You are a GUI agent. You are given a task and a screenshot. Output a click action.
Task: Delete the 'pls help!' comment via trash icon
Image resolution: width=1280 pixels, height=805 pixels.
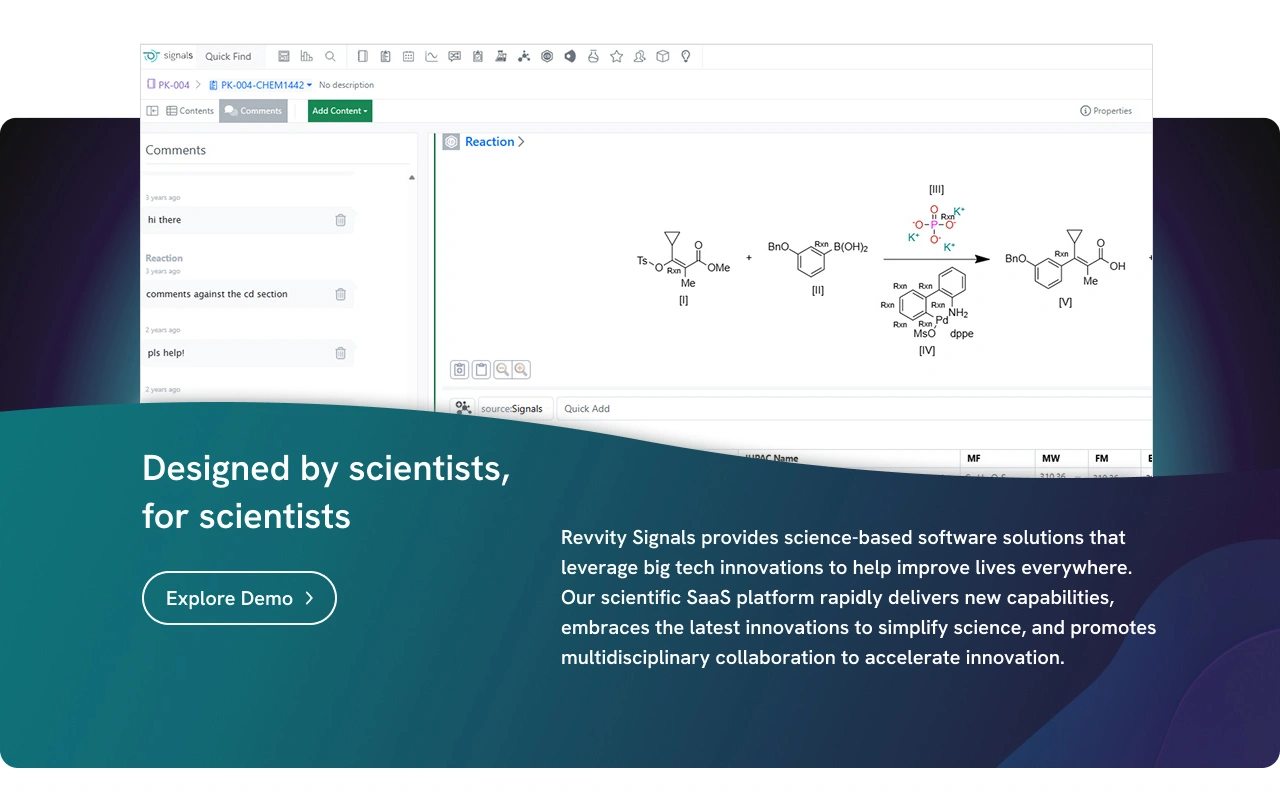pyautogui.click(x=340, y=353)
